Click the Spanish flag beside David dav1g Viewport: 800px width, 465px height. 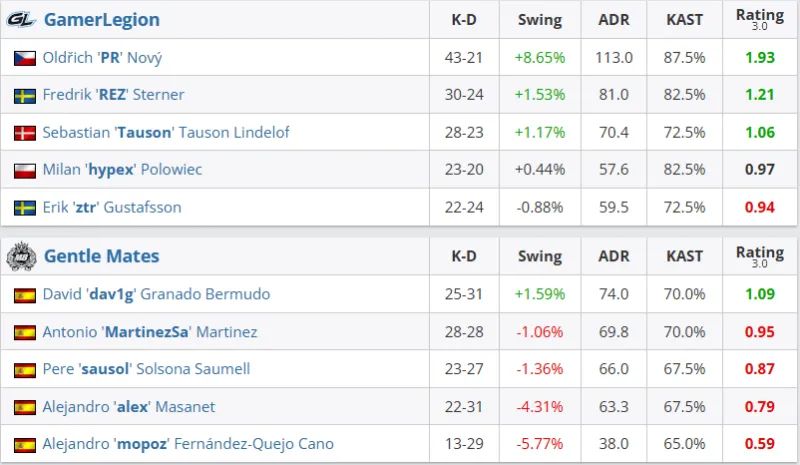tap(25, 295)
